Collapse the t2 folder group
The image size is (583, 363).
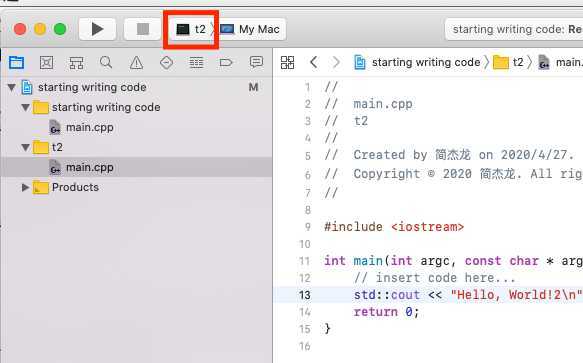click(26, 147)
